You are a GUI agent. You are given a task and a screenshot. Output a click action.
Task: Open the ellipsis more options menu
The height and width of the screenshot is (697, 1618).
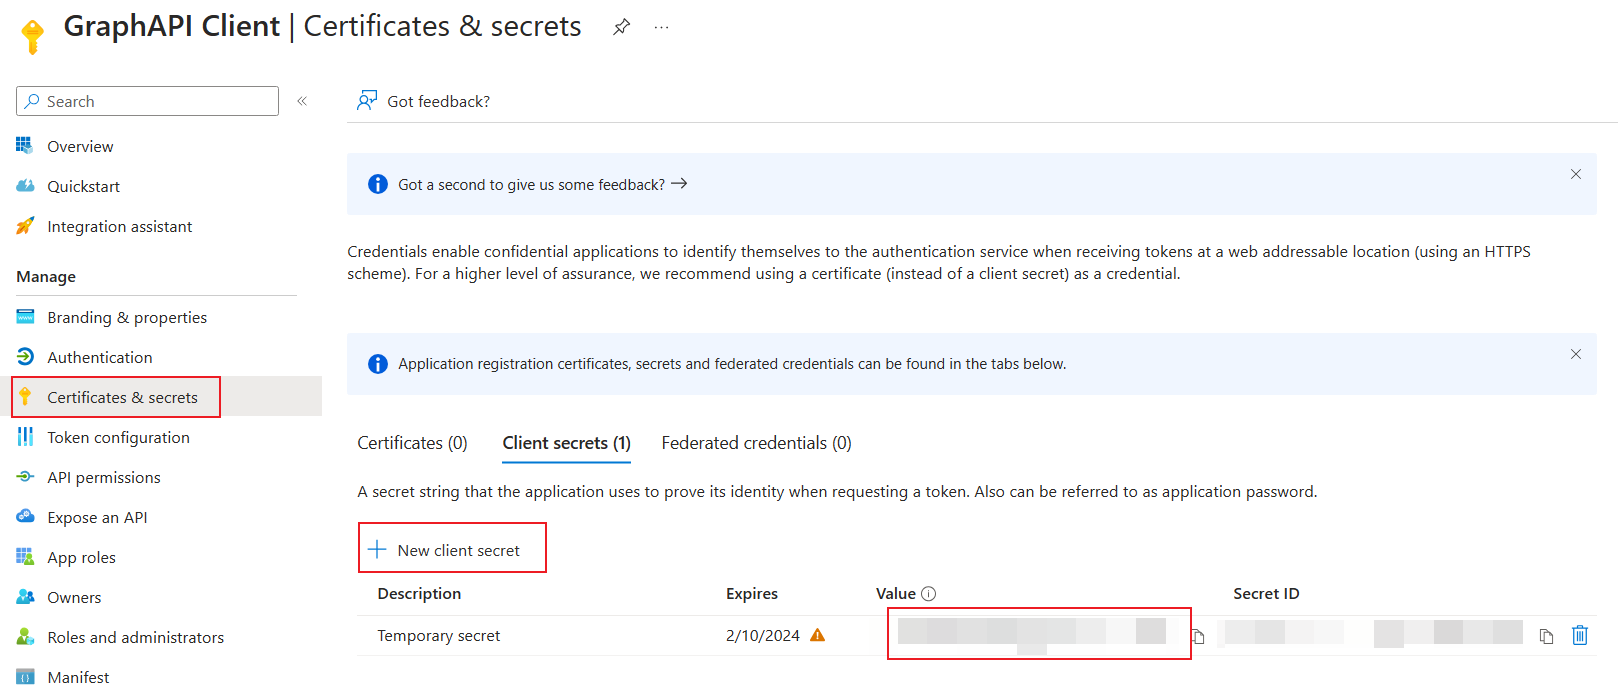(661, 27)
